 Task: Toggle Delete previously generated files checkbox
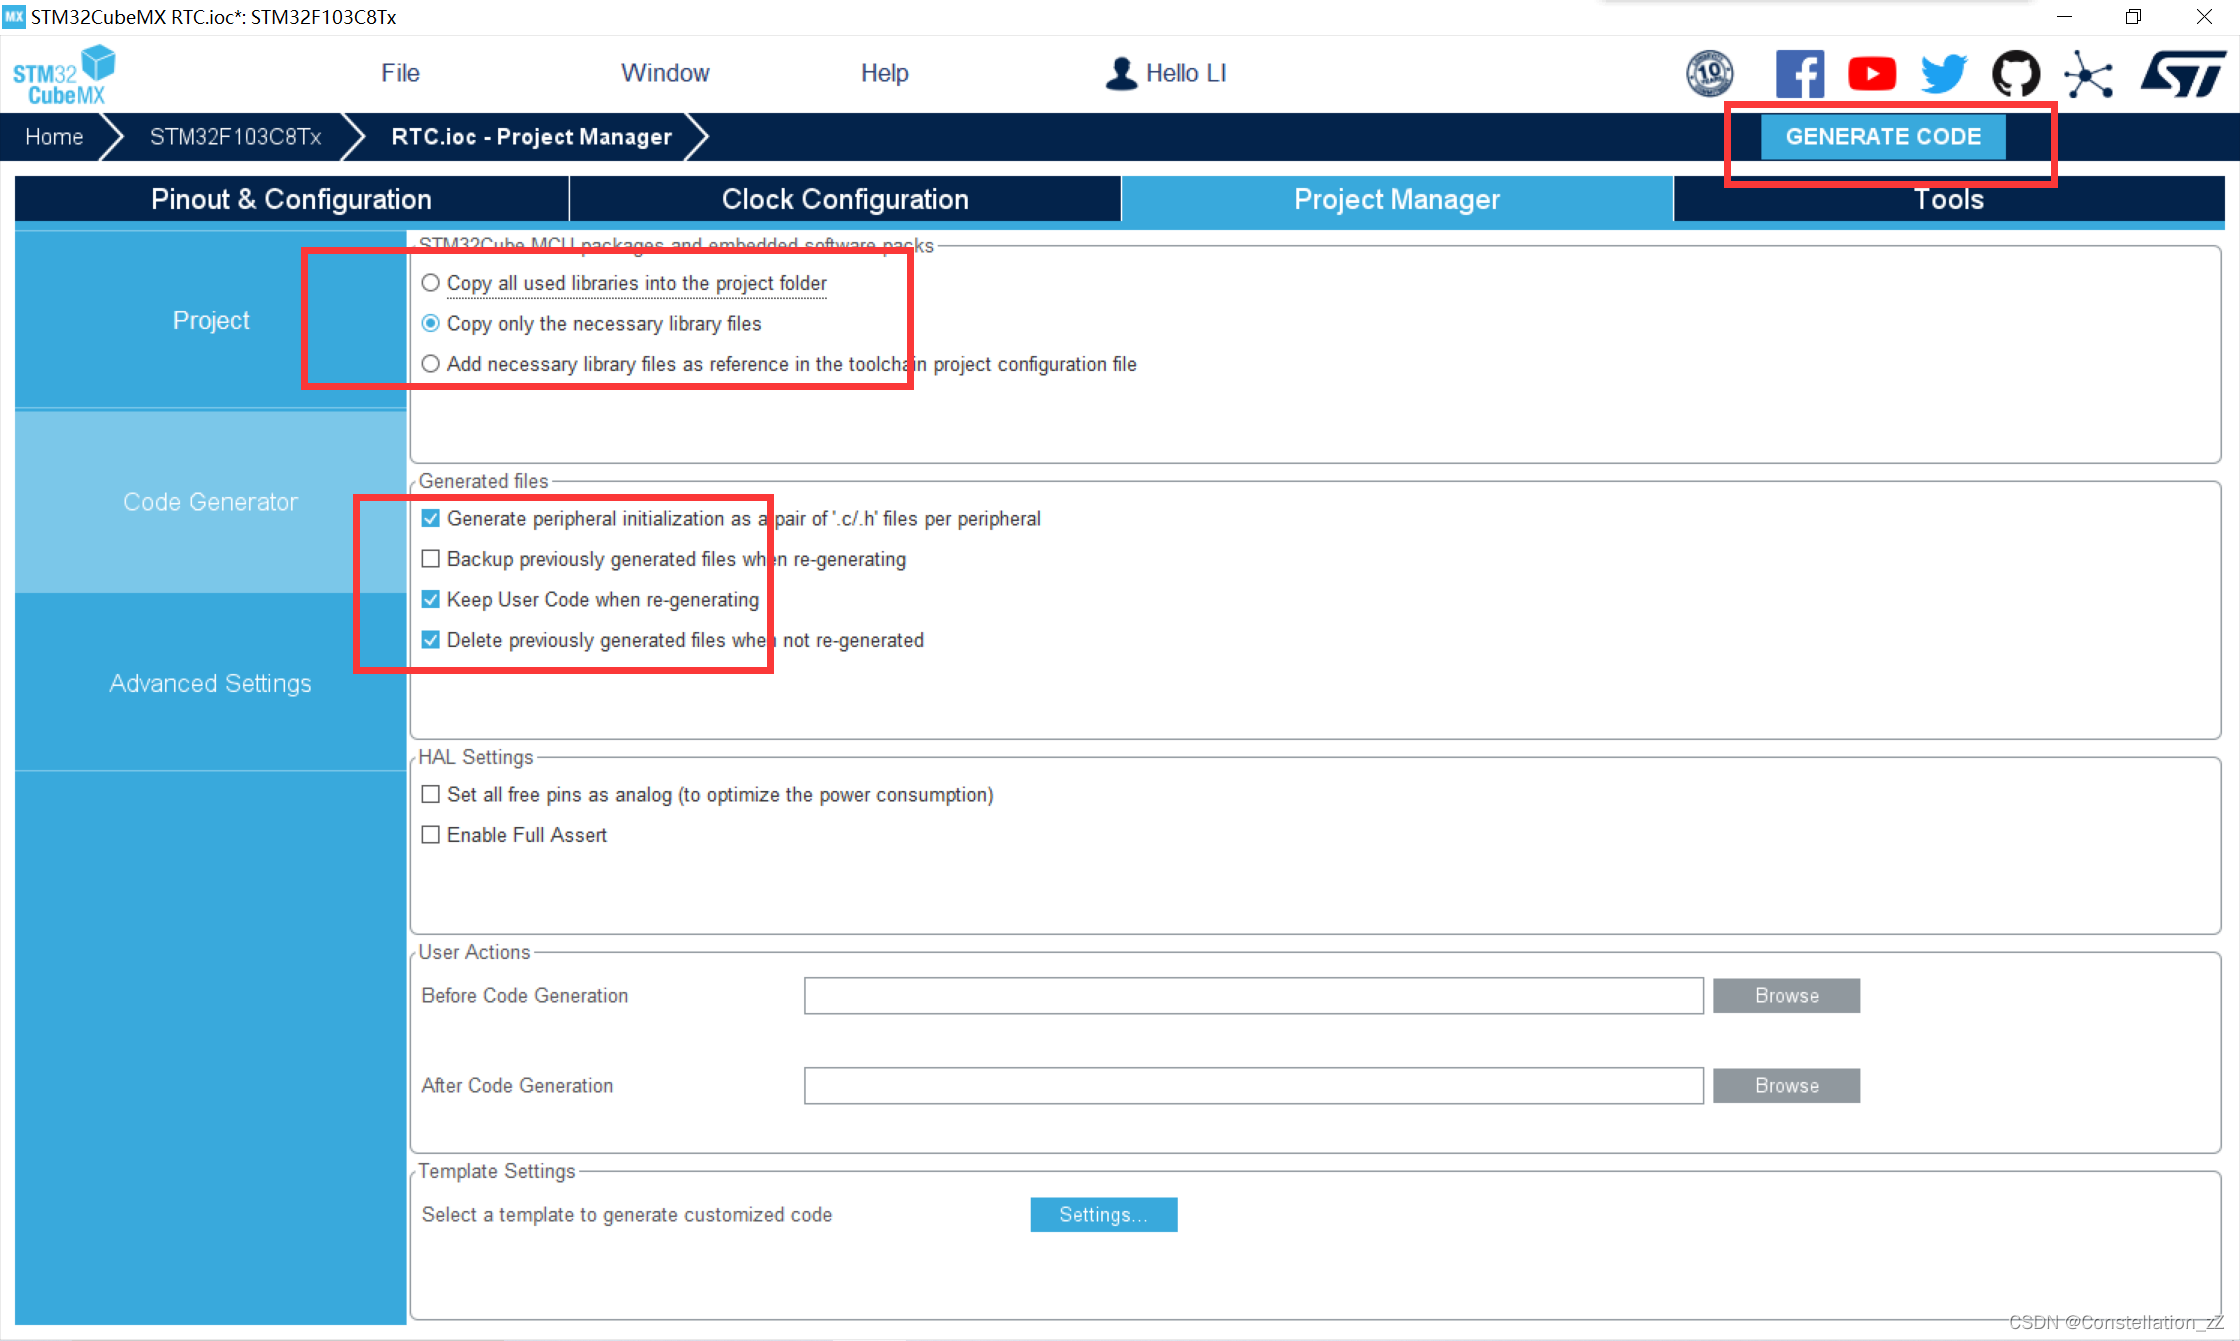433,640
